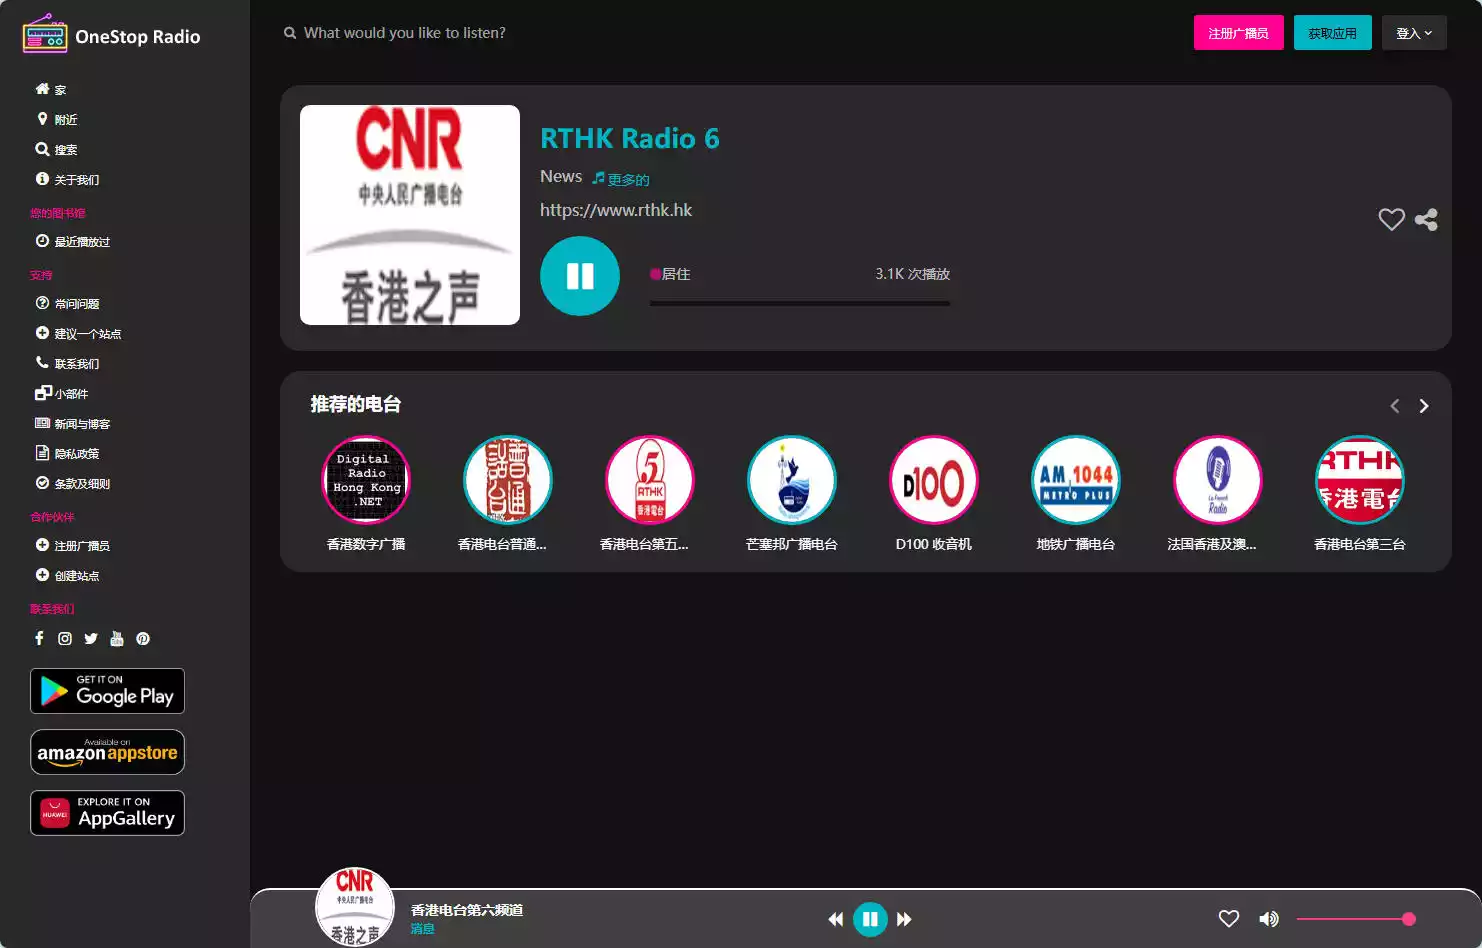Share the station via share icon
This screenshot has height=948, width=1482.
click(x=1427, y=219)
